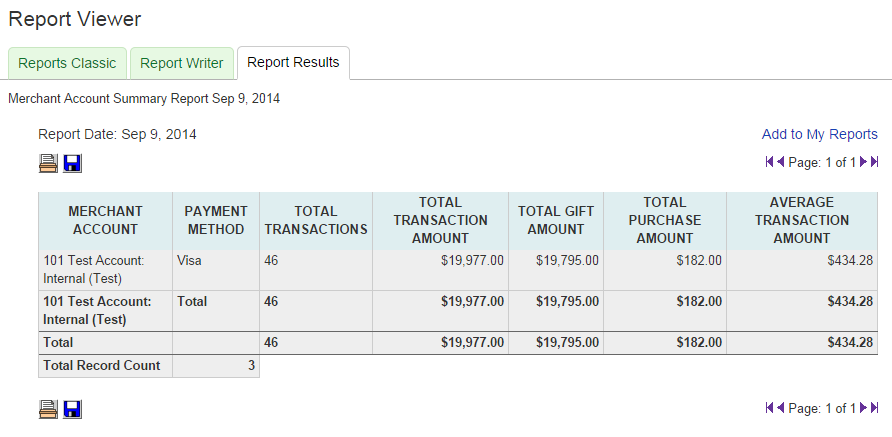Open the Report Writer tab
Image resolution: width=892 pixels, height=437 pixels.
[181, 63]
